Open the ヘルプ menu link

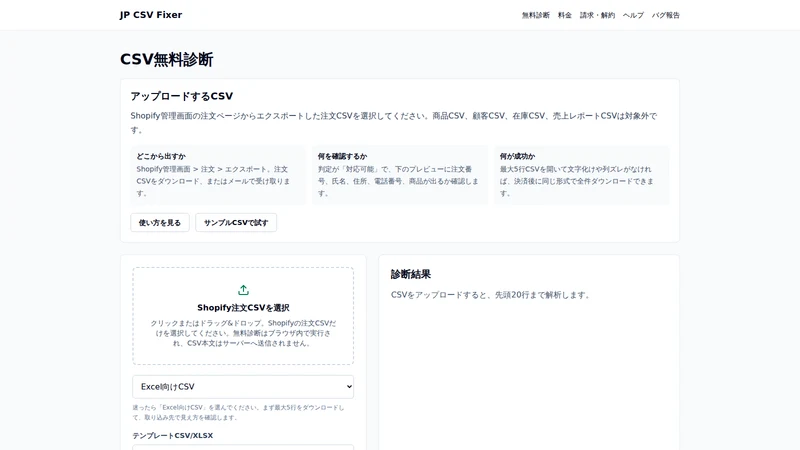[633, 15]
